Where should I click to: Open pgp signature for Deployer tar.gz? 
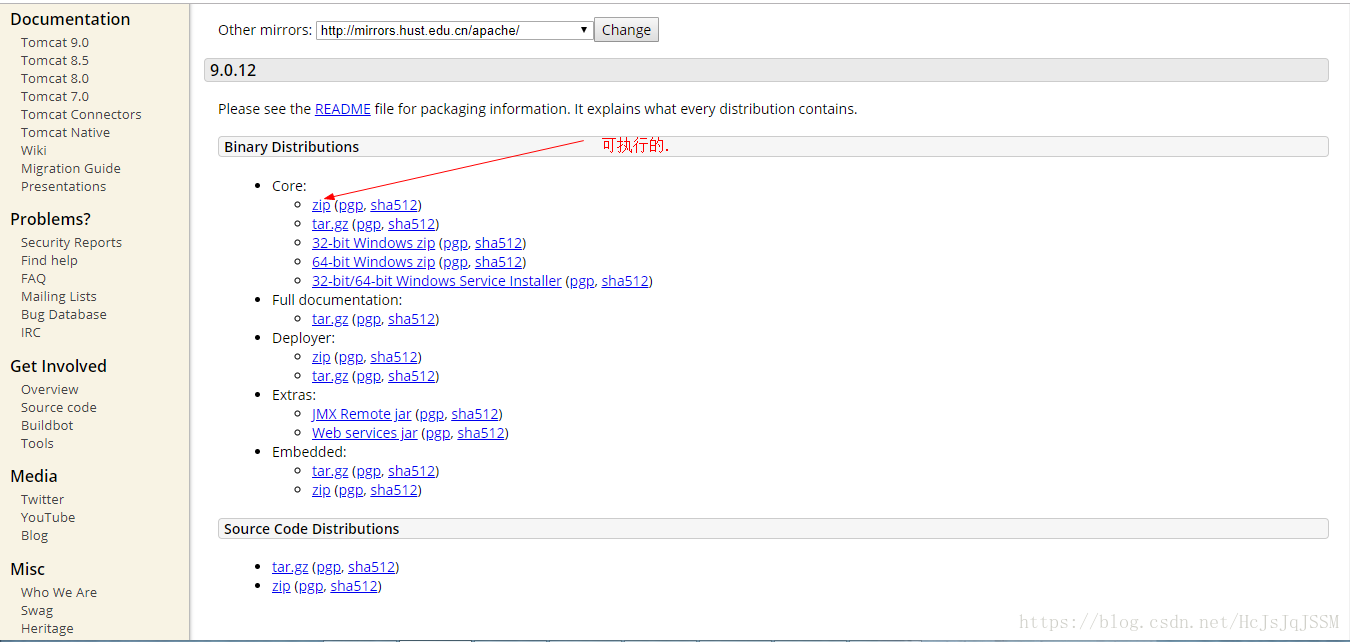(x=368, y=376)
